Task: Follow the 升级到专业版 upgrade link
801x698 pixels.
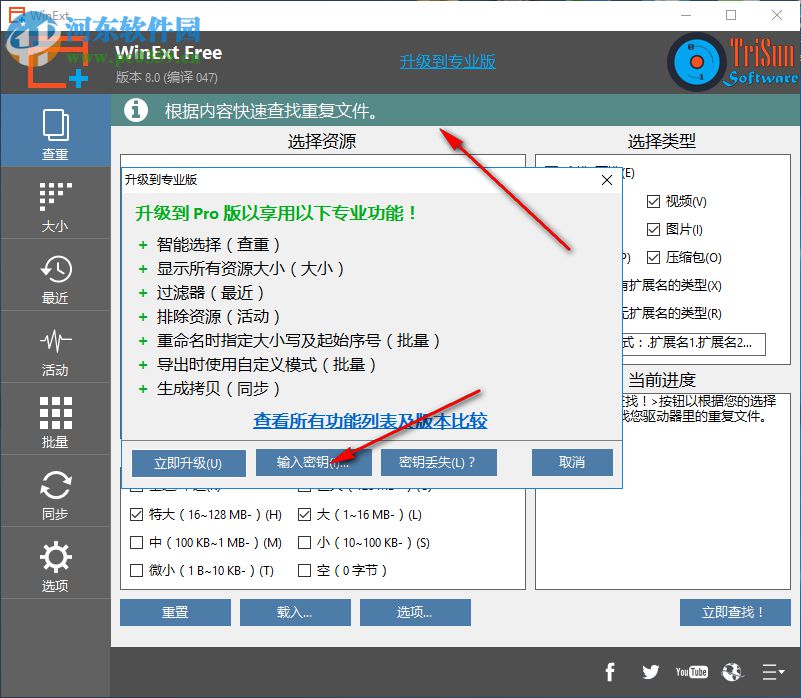Action: tap(447, 61)
